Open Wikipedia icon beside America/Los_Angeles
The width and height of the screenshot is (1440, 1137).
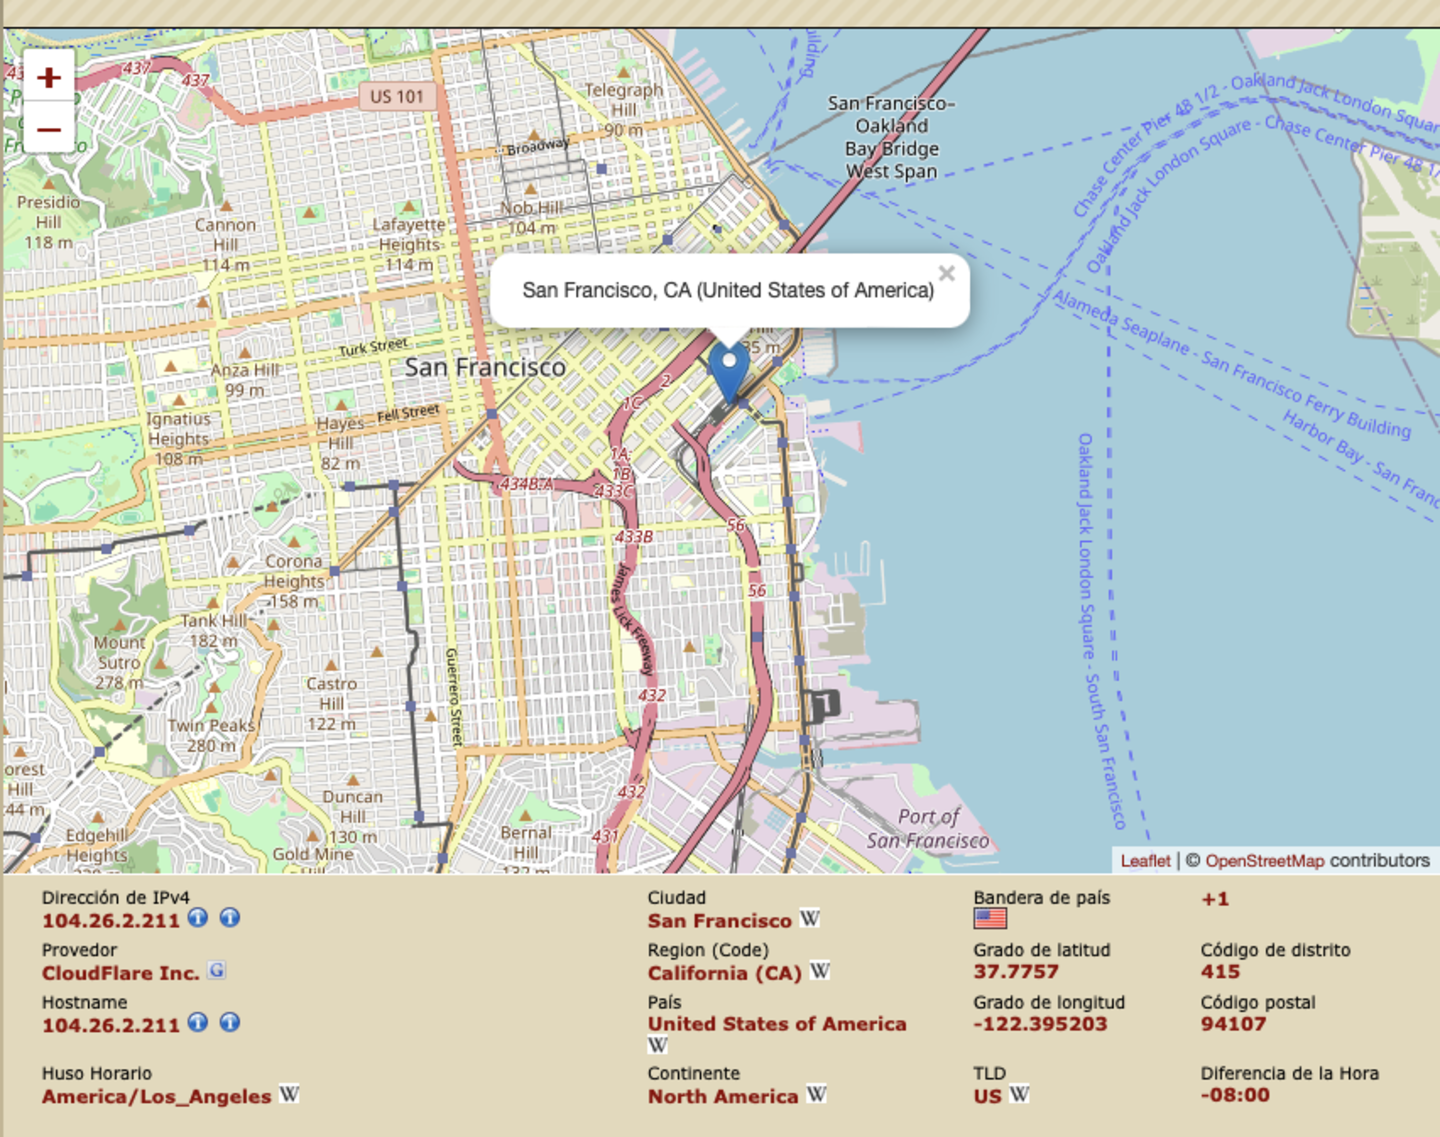pos(289,1094)
